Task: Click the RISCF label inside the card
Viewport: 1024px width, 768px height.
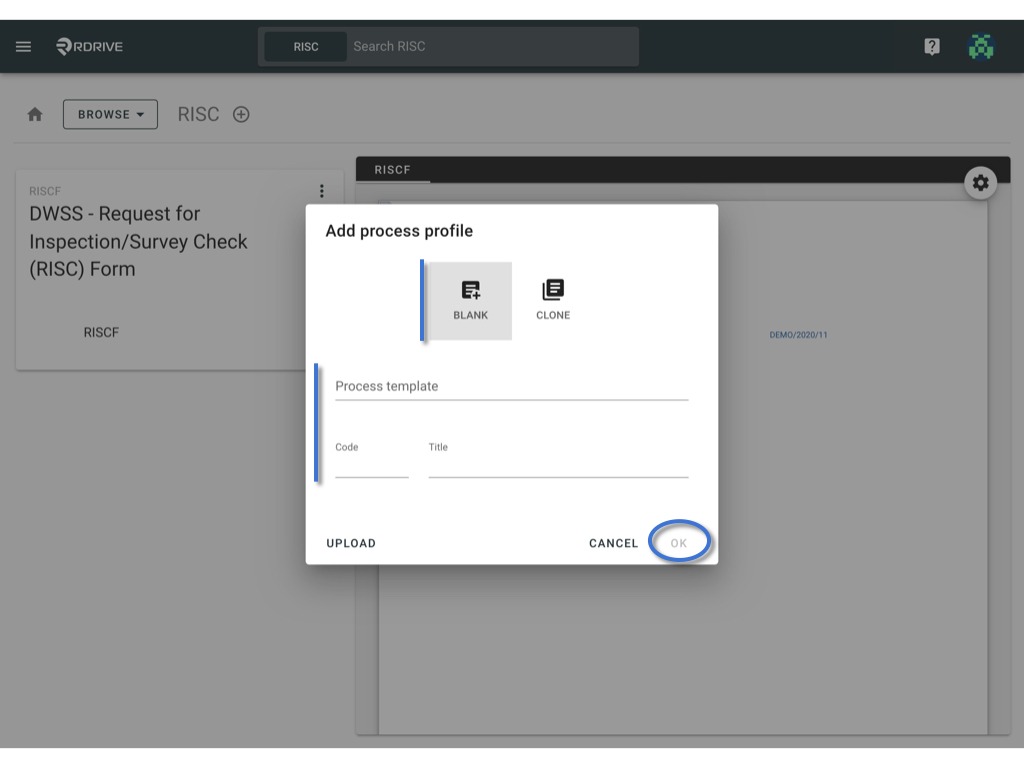Action: click(x=101, y=332)
